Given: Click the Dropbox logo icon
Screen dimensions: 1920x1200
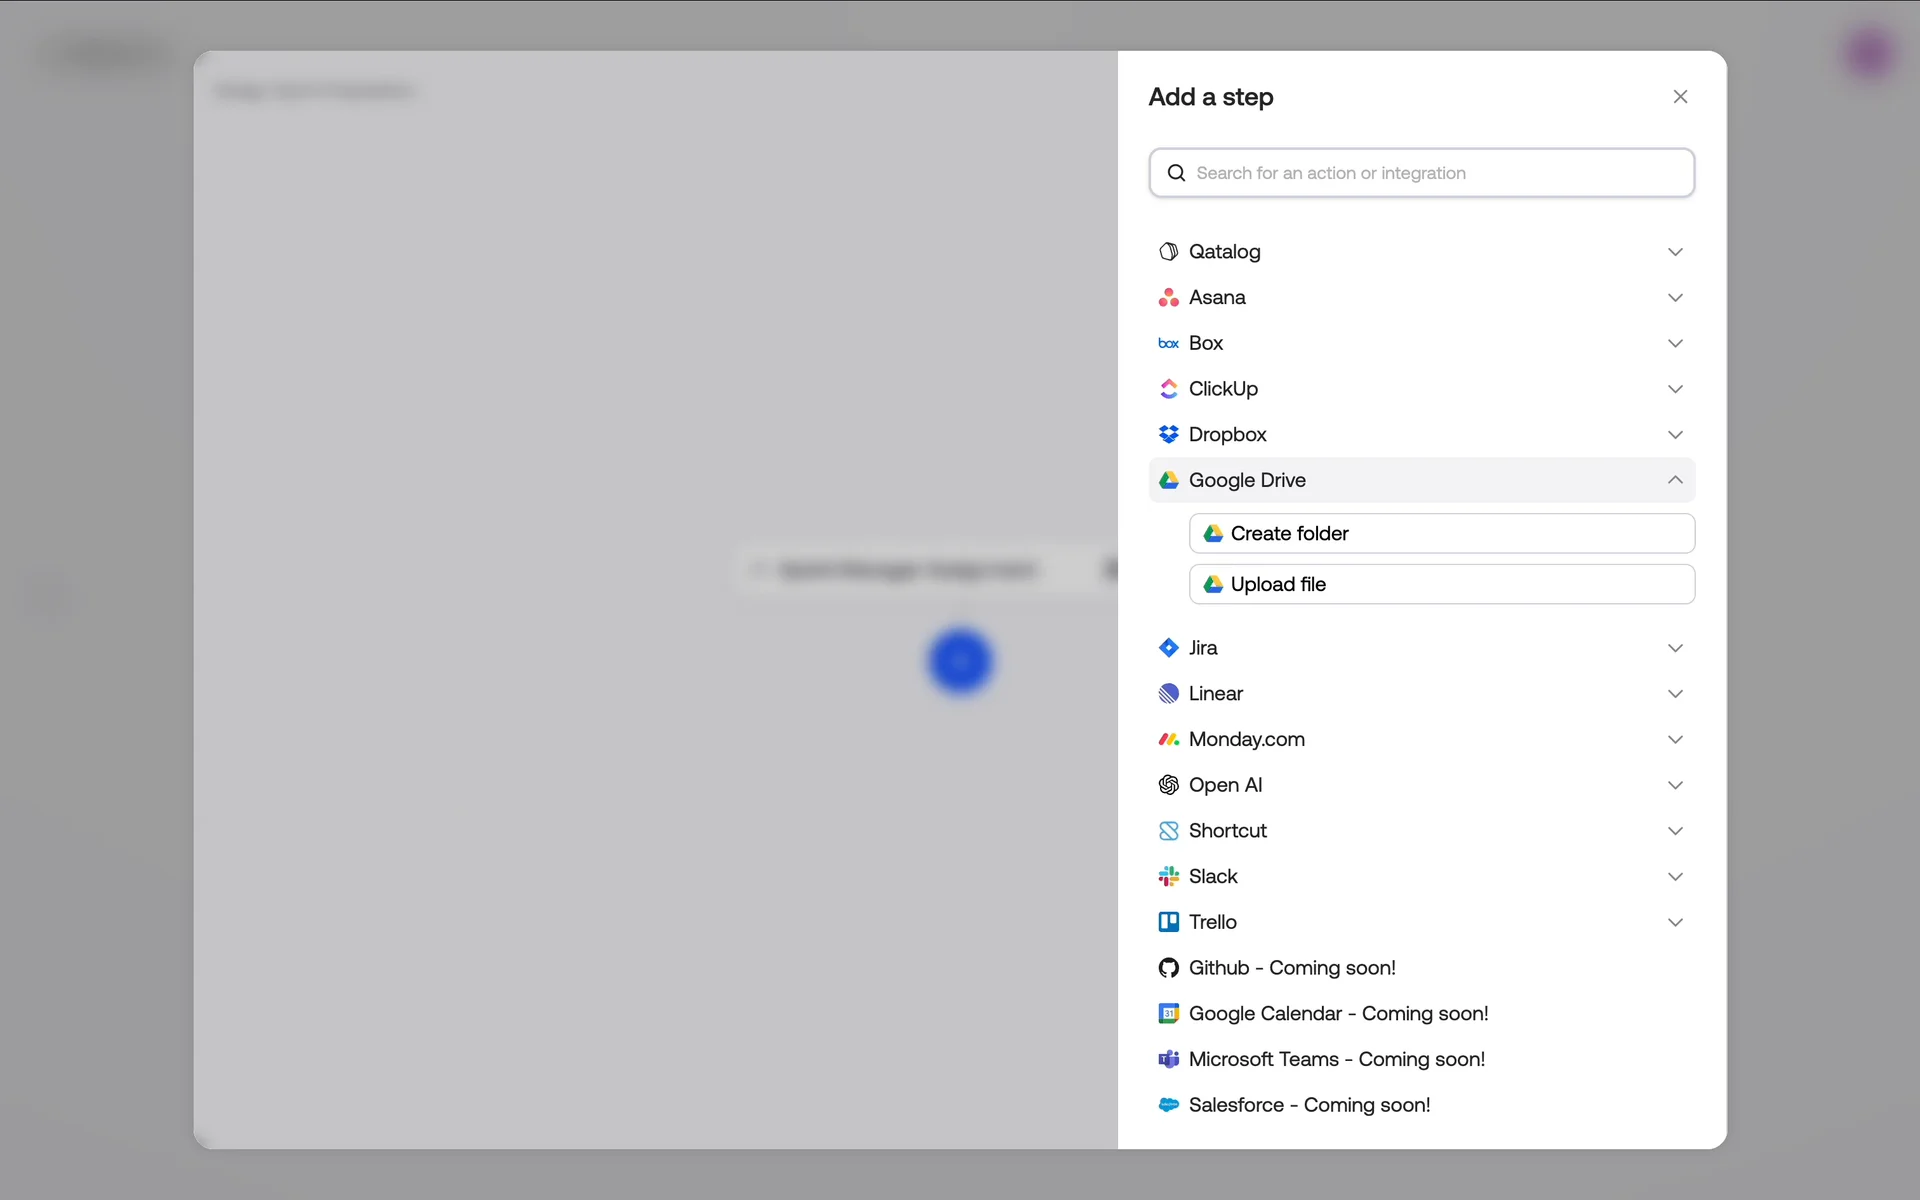Looking at the screenshot, I should (x=1168, y=435).
